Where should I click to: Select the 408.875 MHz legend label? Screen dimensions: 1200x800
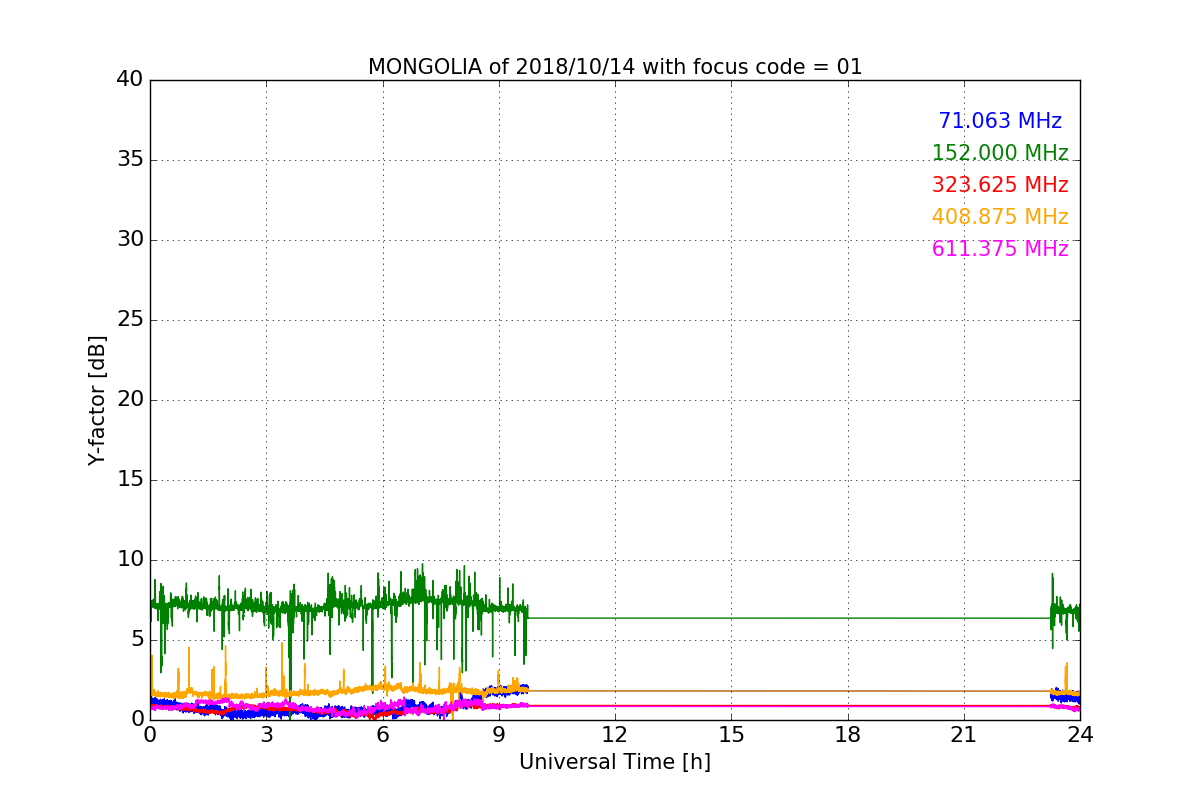coord(1000,217)
